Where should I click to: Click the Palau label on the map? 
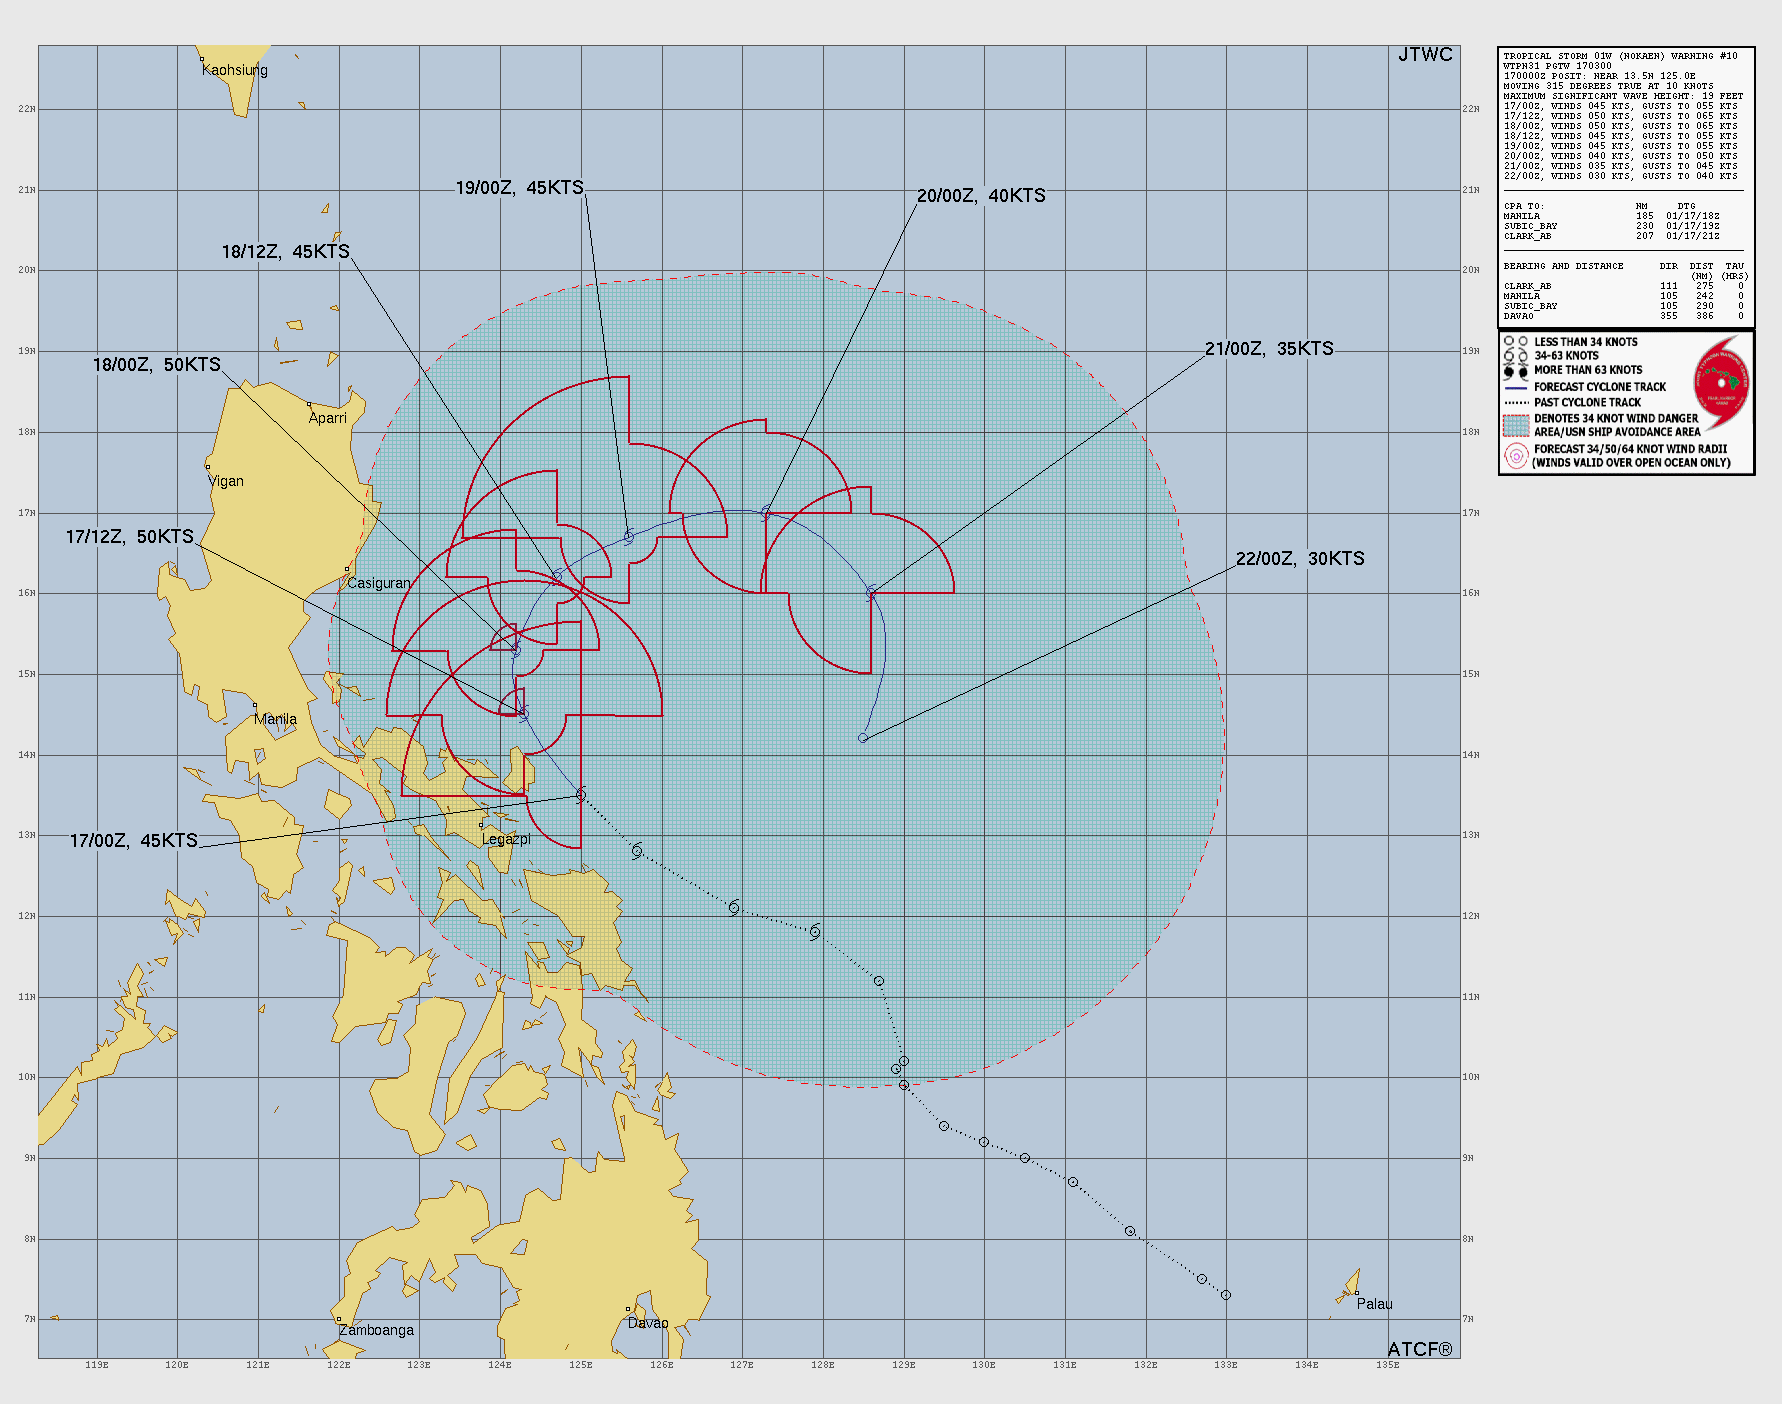click(1374, 1304)
